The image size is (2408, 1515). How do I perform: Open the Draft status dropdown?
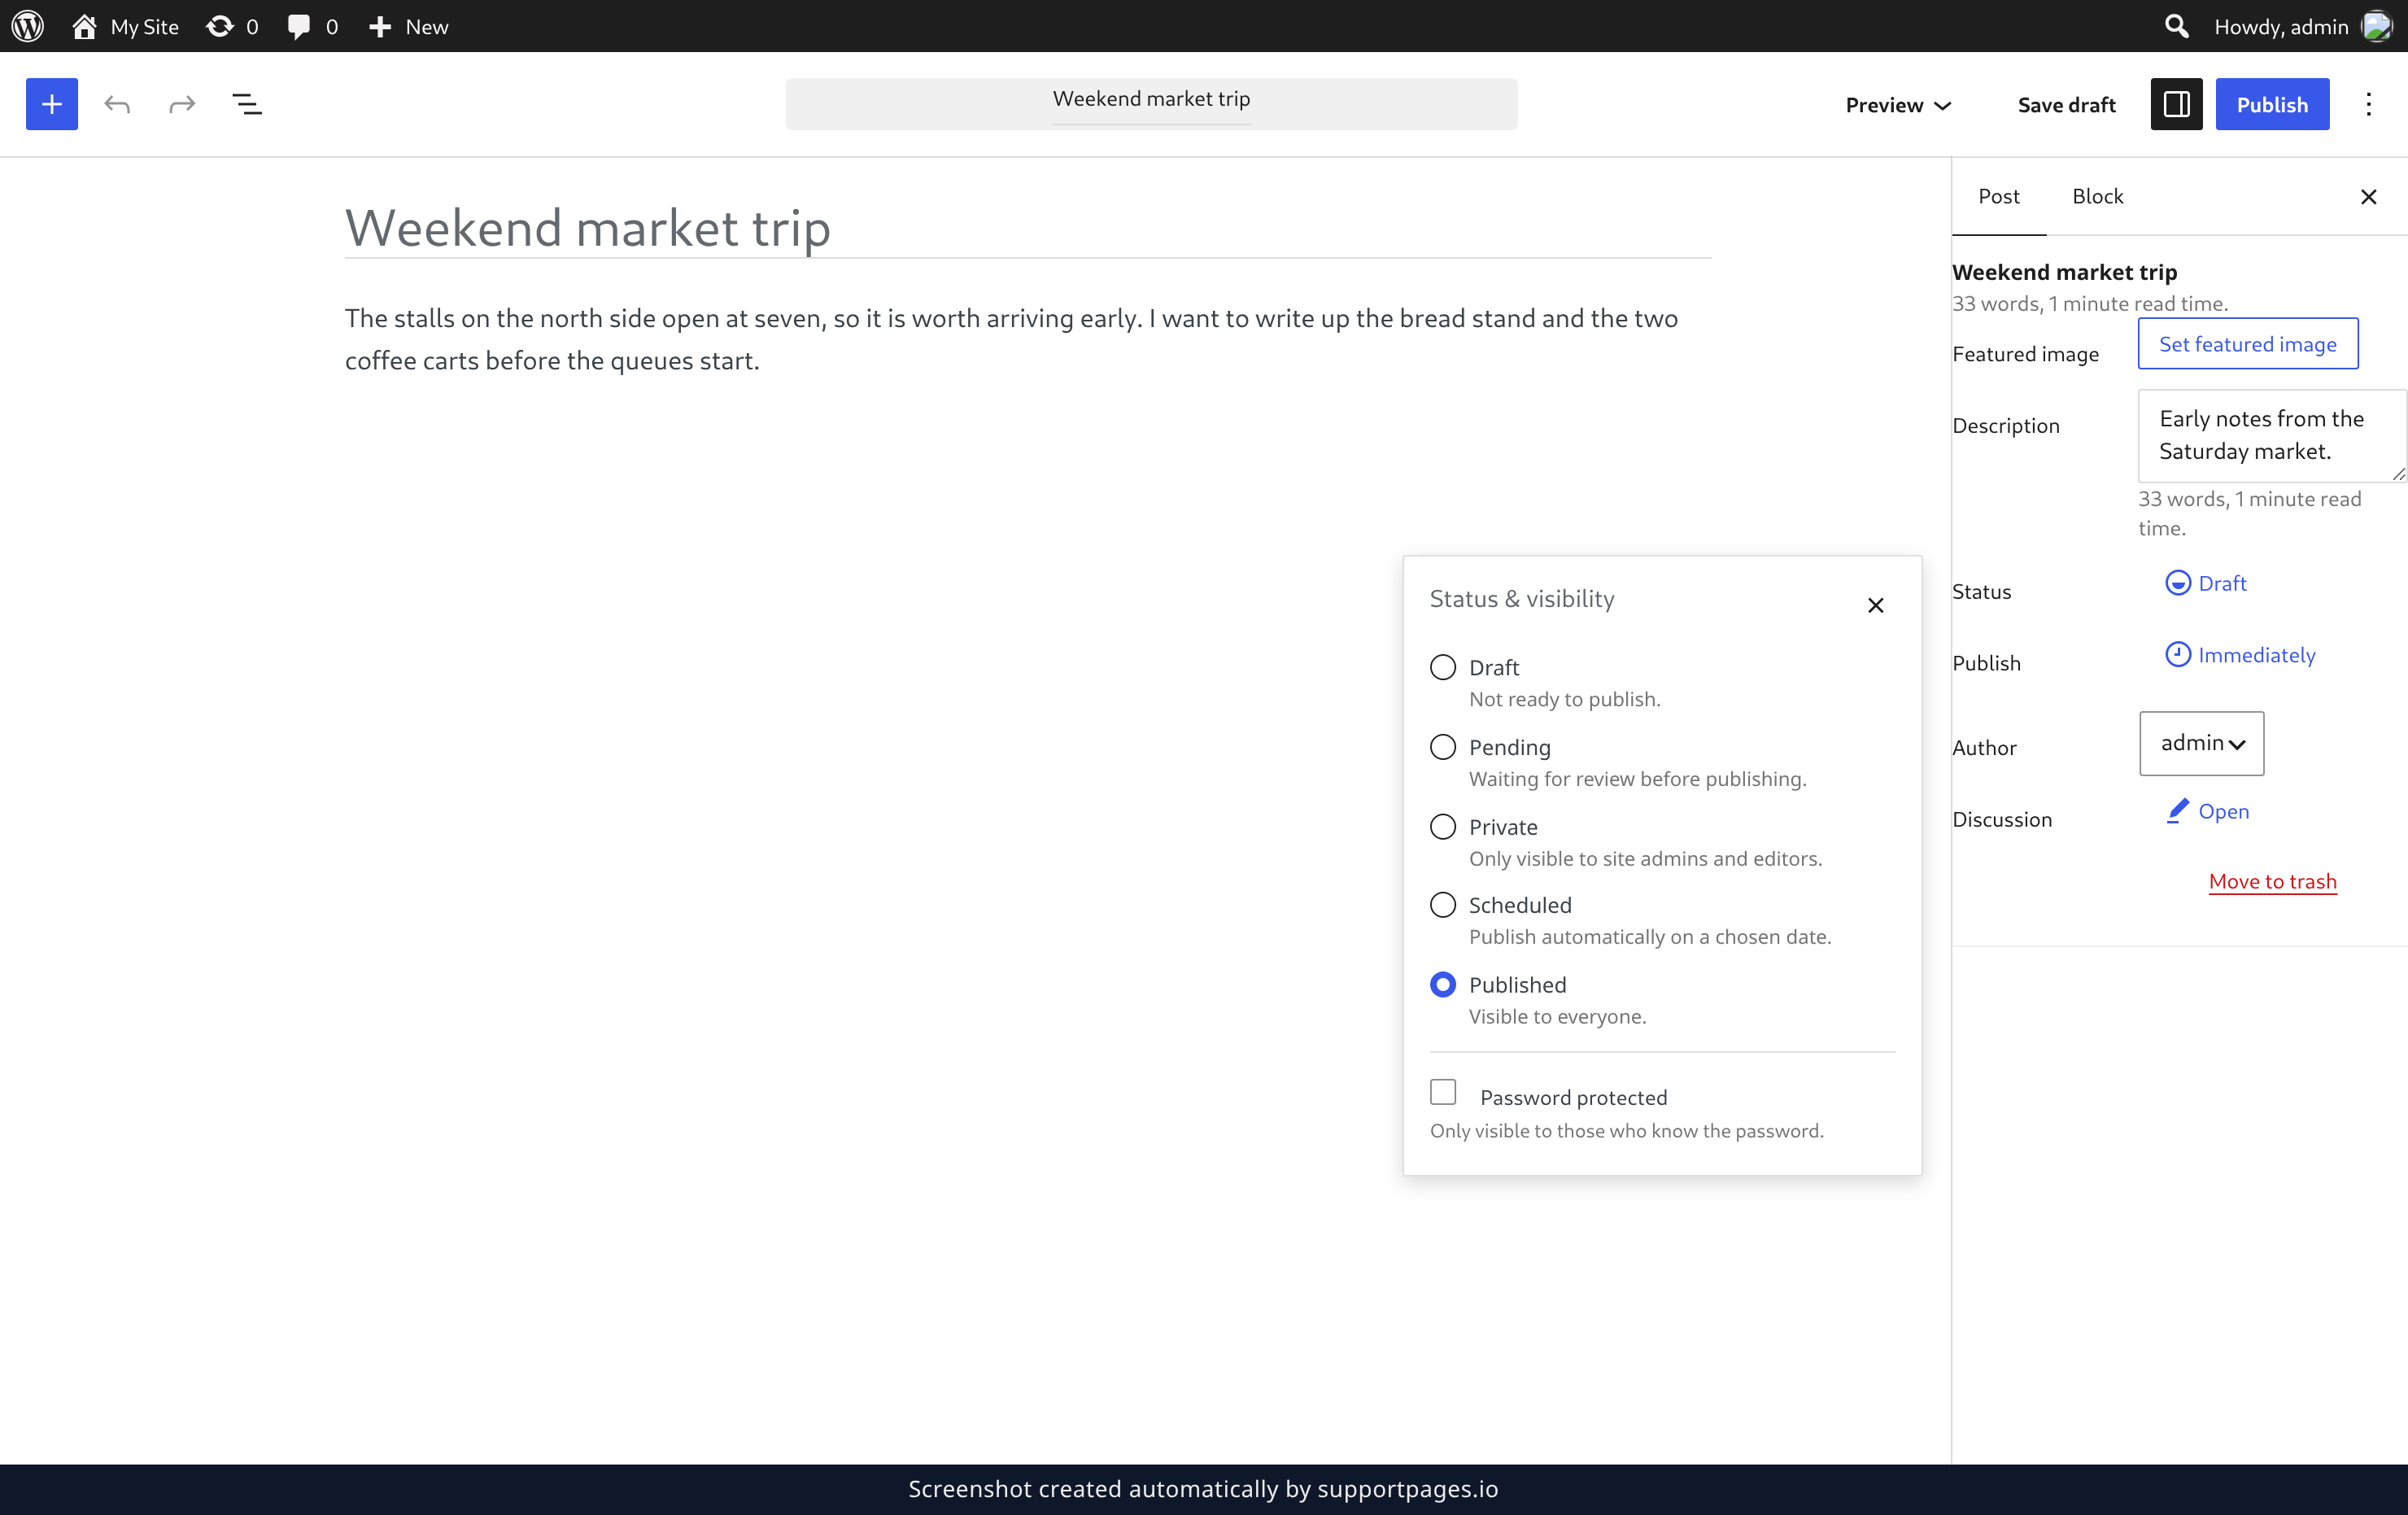[x=2205, y=583]
